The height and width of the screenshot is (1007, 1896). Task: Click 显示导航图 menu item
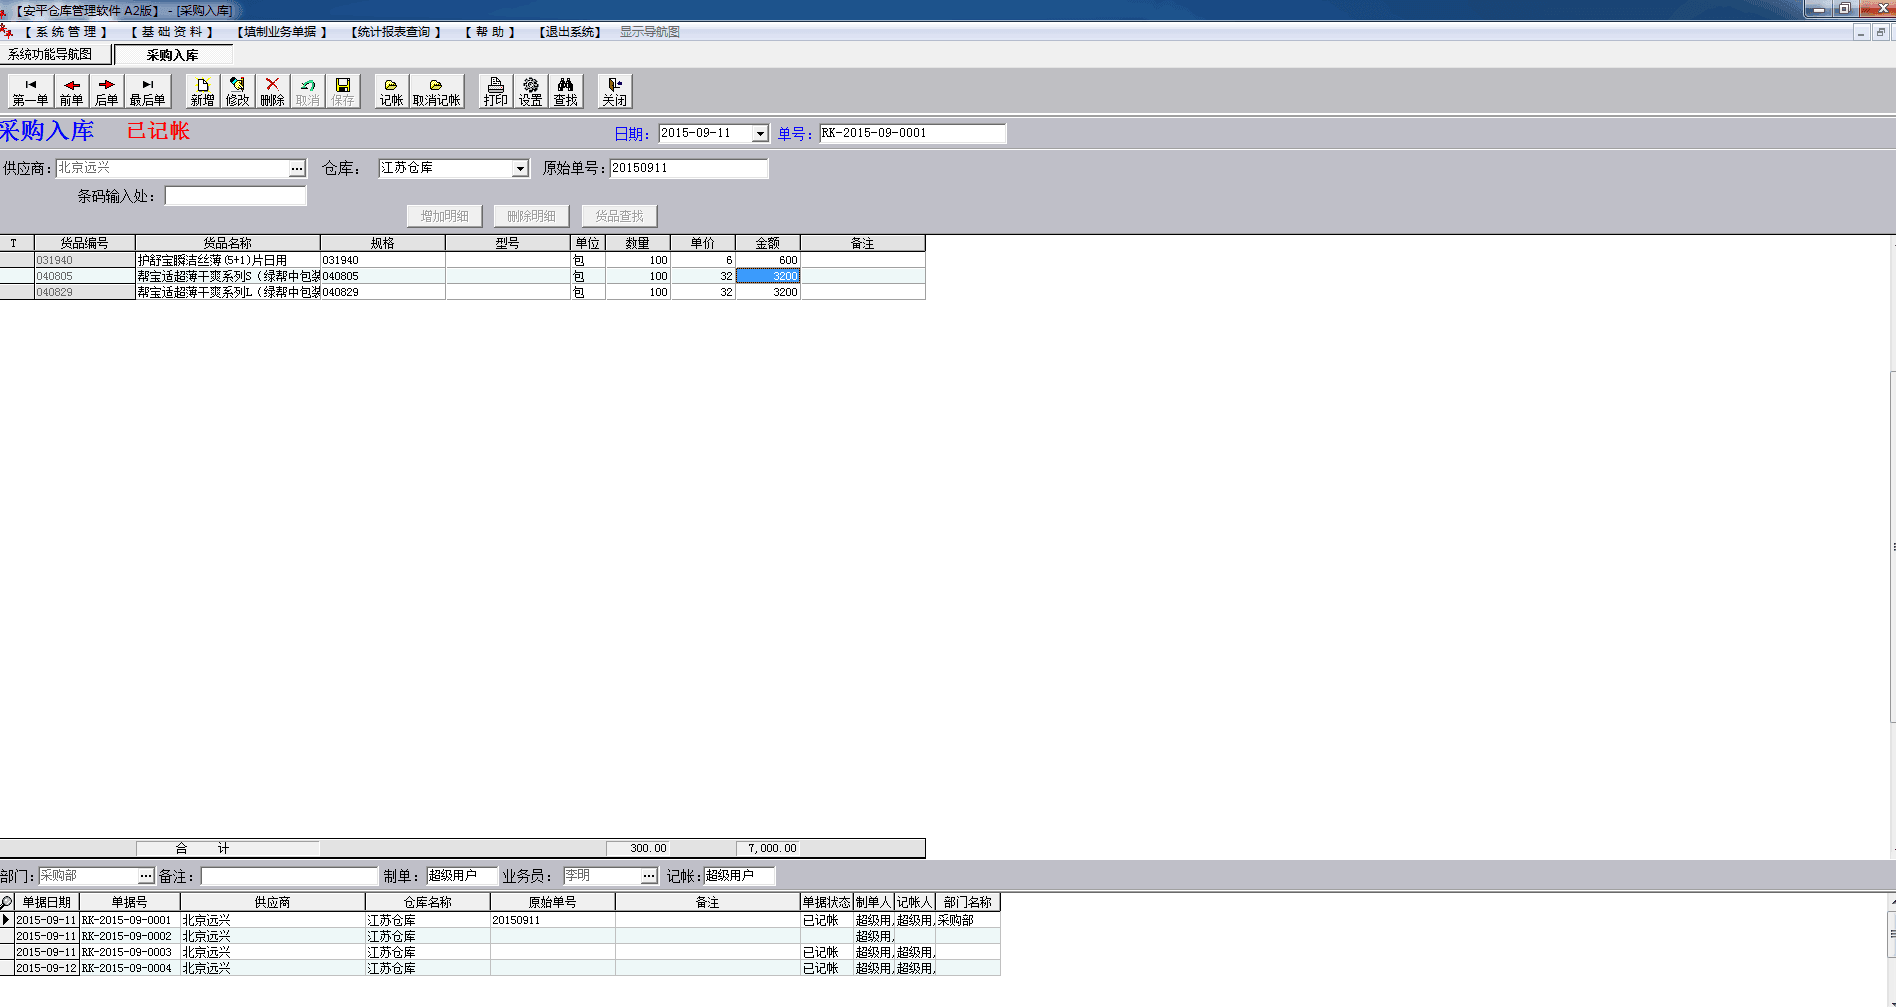(x=649, y=32)
